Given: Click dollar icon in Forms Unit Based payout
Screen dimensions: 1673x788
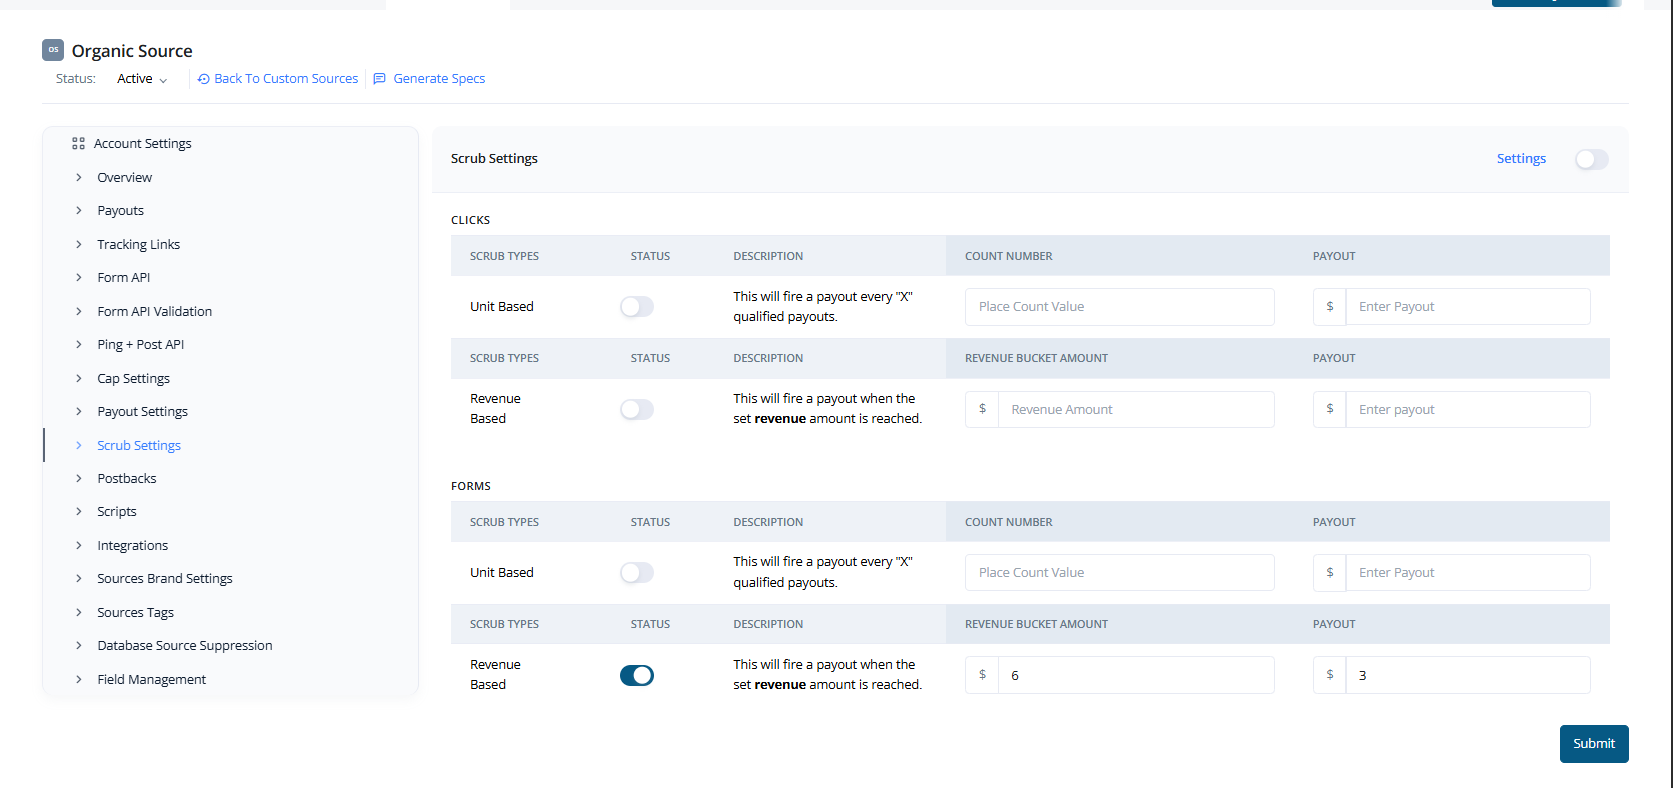Looking at the screenshot, I should click(x=1330, y=573).
